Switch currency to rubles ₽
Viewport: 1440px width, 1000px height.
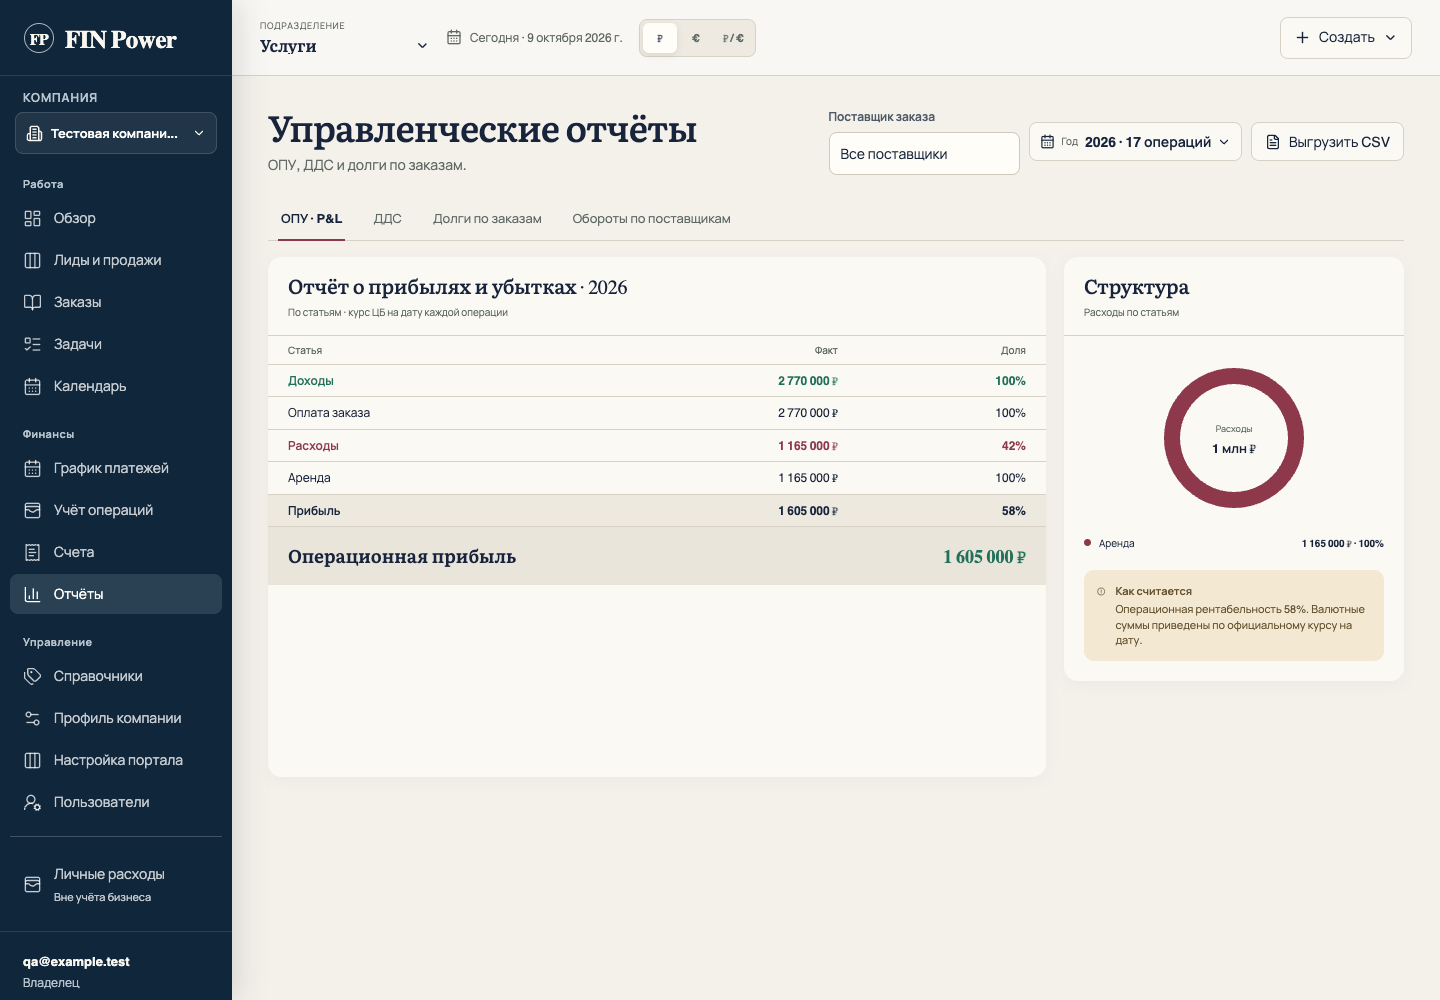[660, 38]
